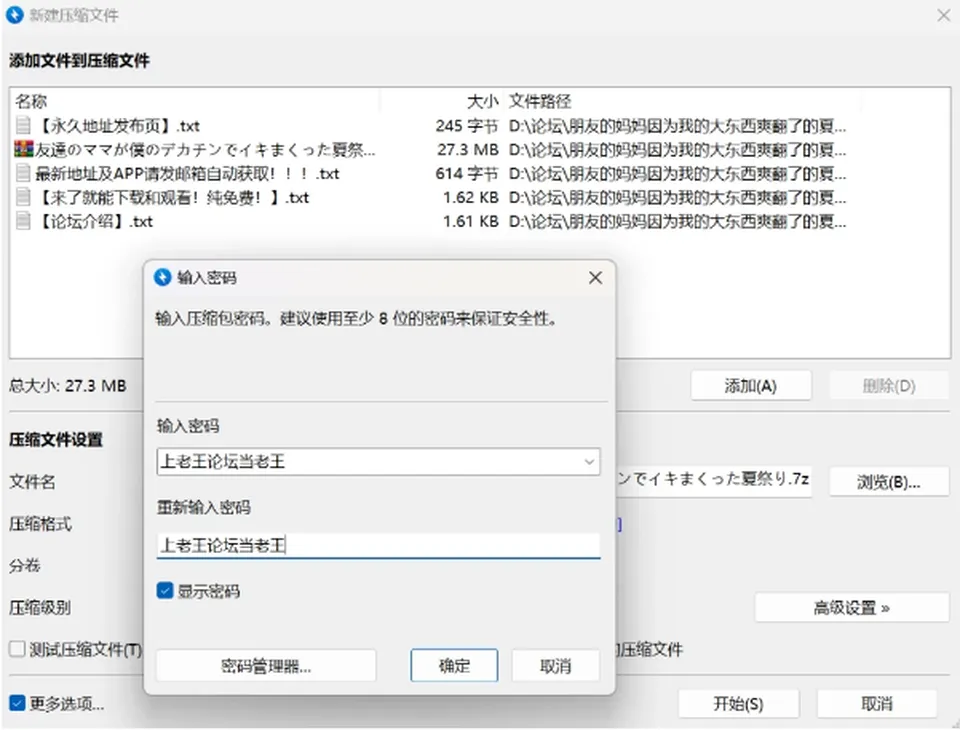Click the file icon beside 【来了就能下载和观看！纯免费！】.txt
Image resolution: width=960 pixels, height=730 pixels.
[x=23, y=197]
